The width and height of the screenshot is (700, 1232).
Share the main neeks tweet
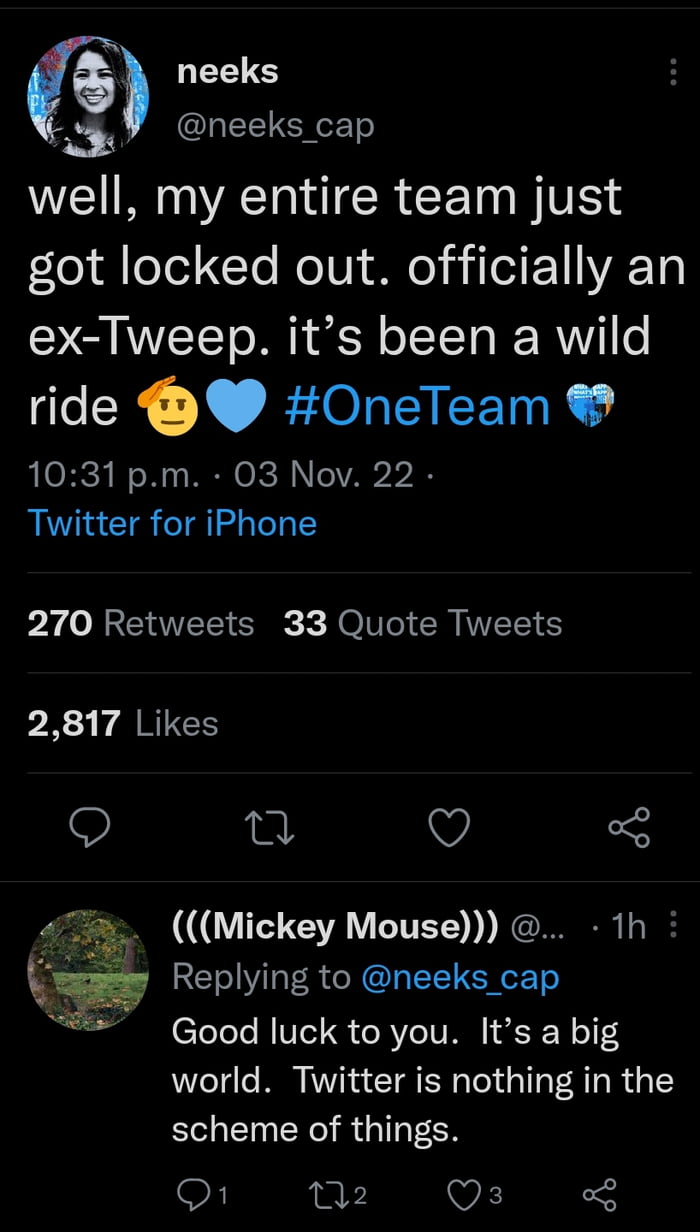pyautogui.click(x=629, y=827)
